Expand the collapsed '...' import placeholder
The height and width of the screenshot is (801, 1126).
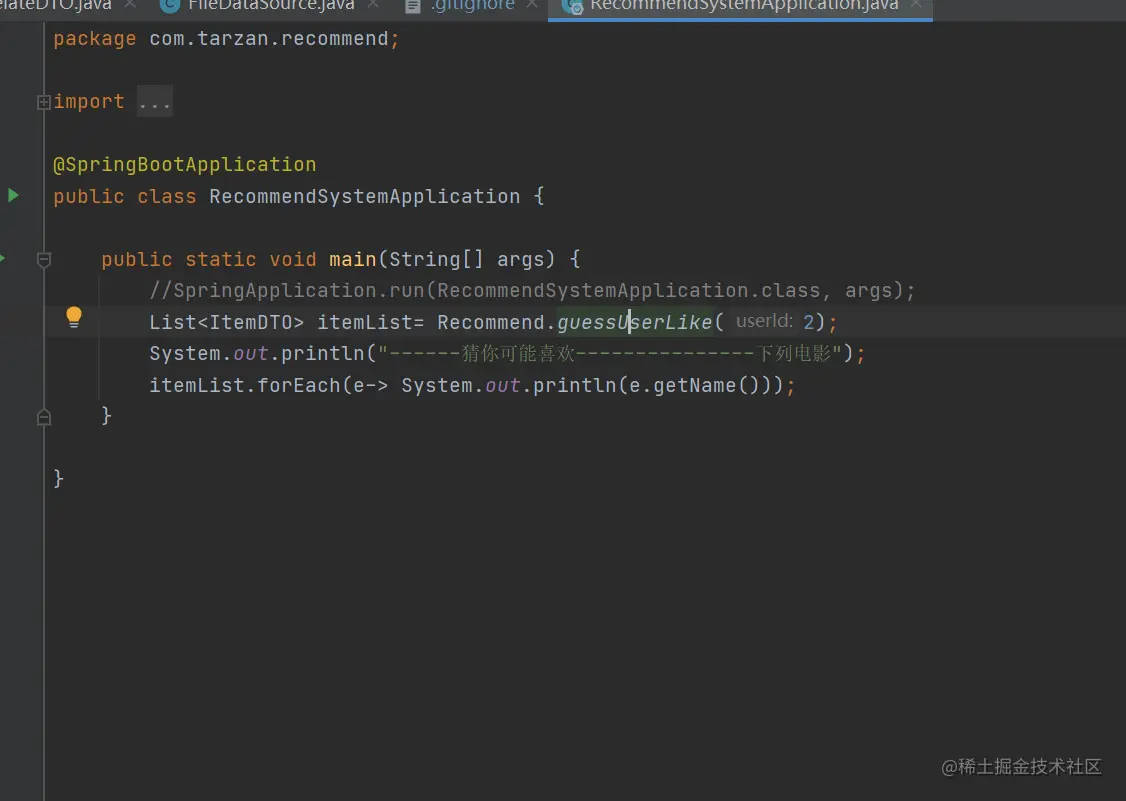coord(154,102)
